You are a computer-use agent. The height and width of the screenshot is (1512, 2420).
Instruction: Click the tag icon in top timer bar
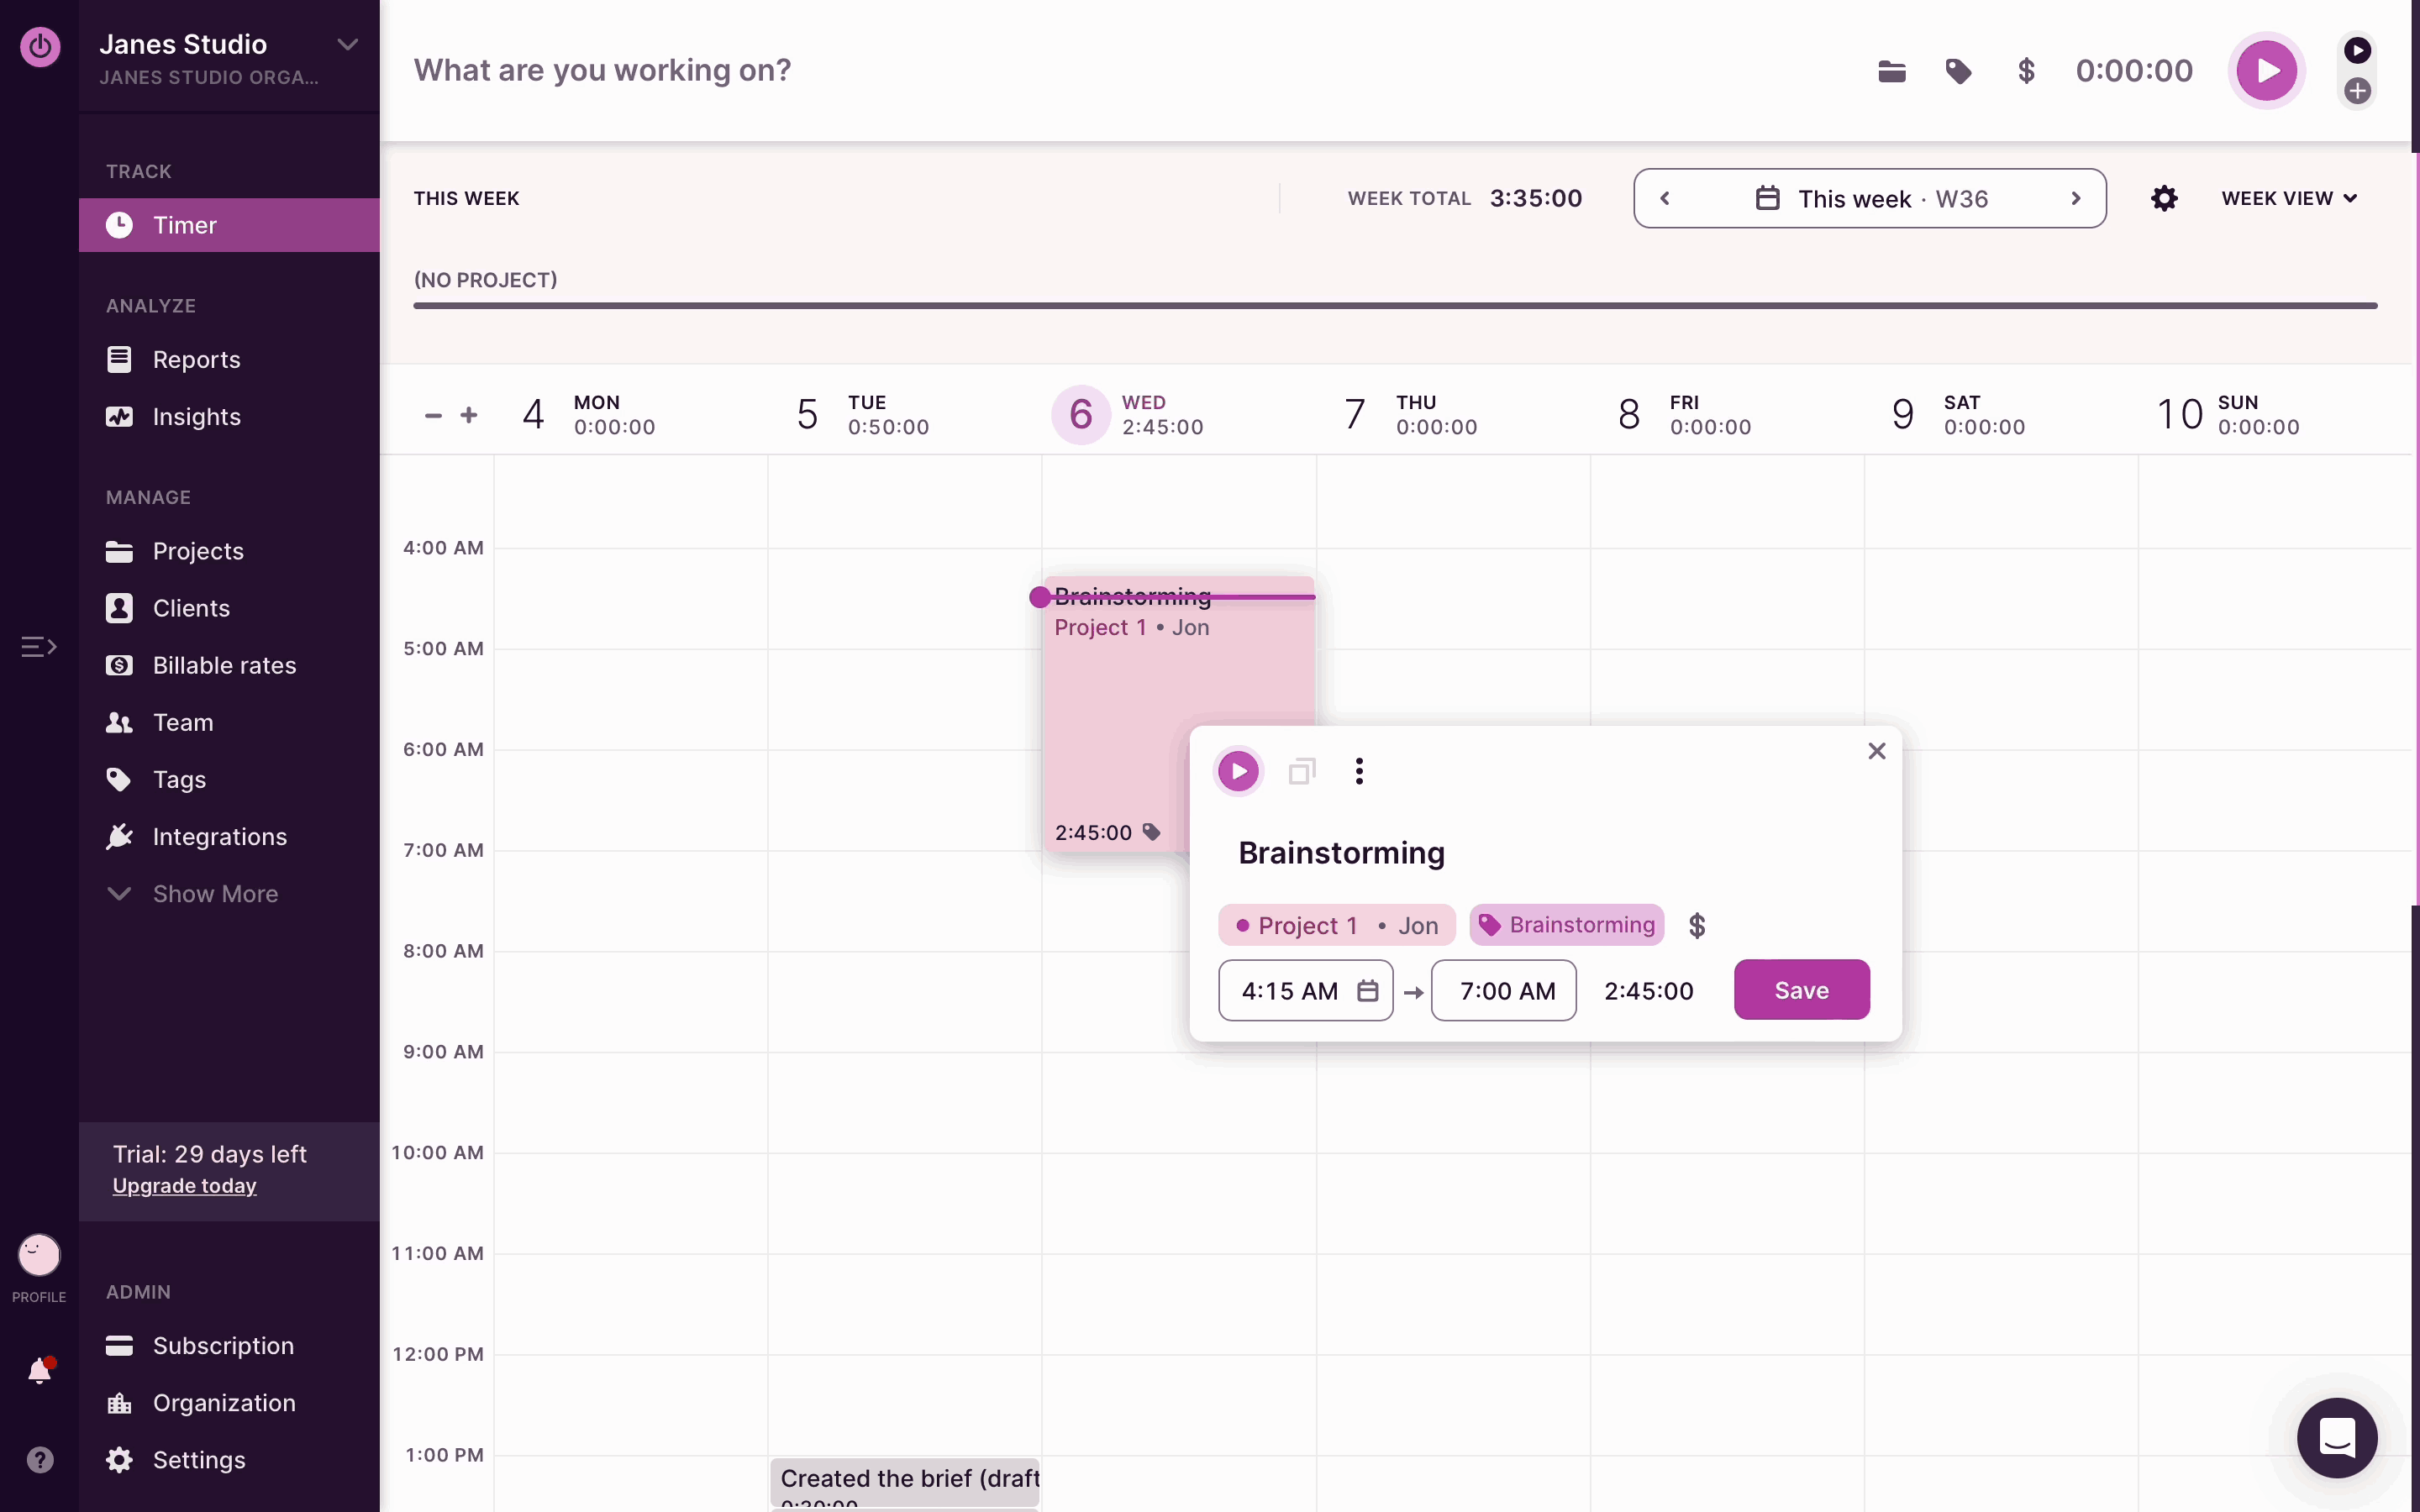click(1958, 71)
